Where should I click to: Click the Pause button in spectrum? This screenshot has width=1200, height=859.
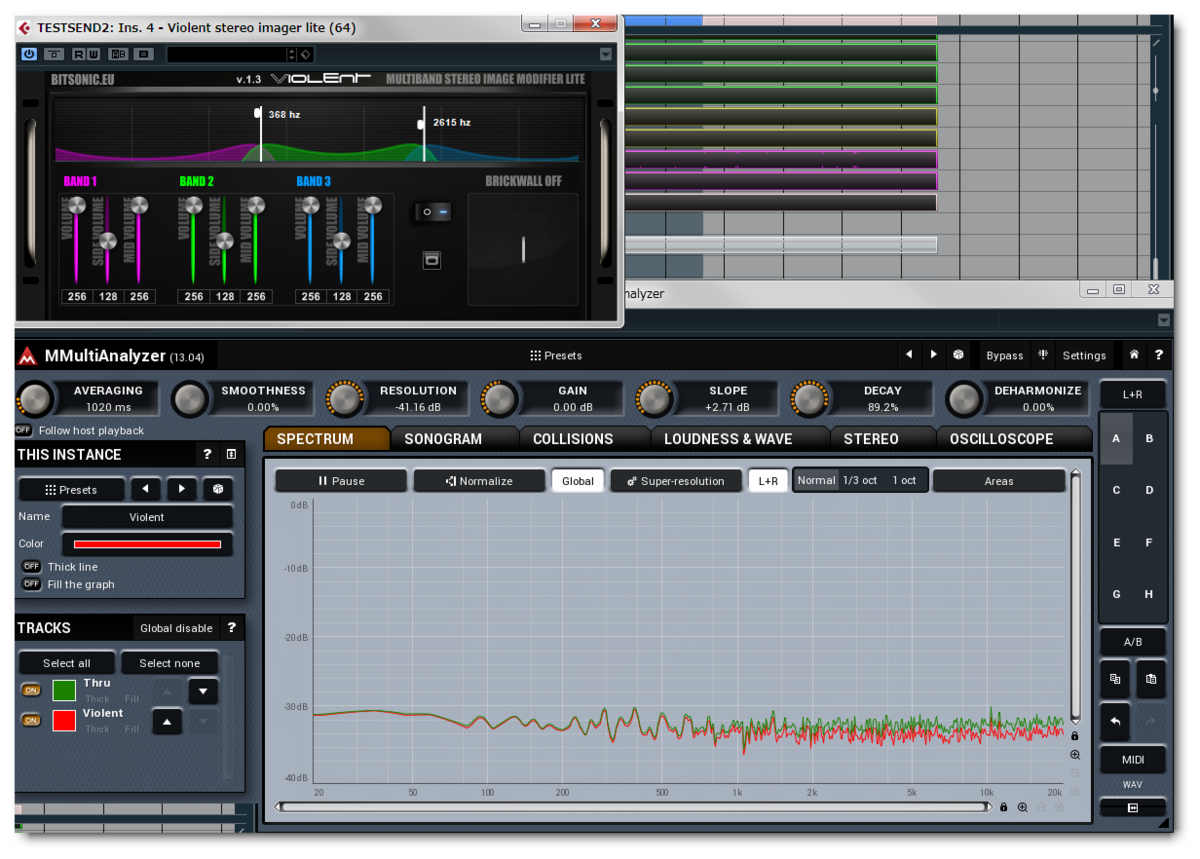(341, 481)
